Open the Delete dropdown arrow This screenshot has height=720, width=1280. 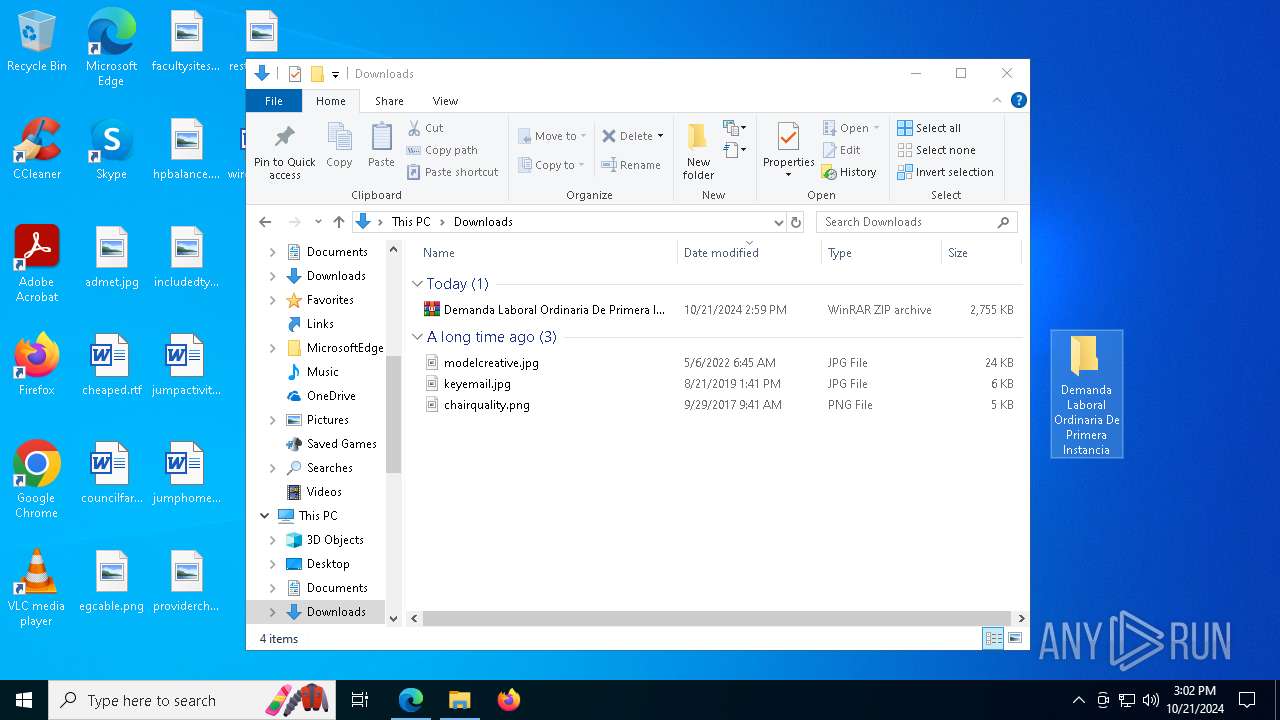coord(660,136)
